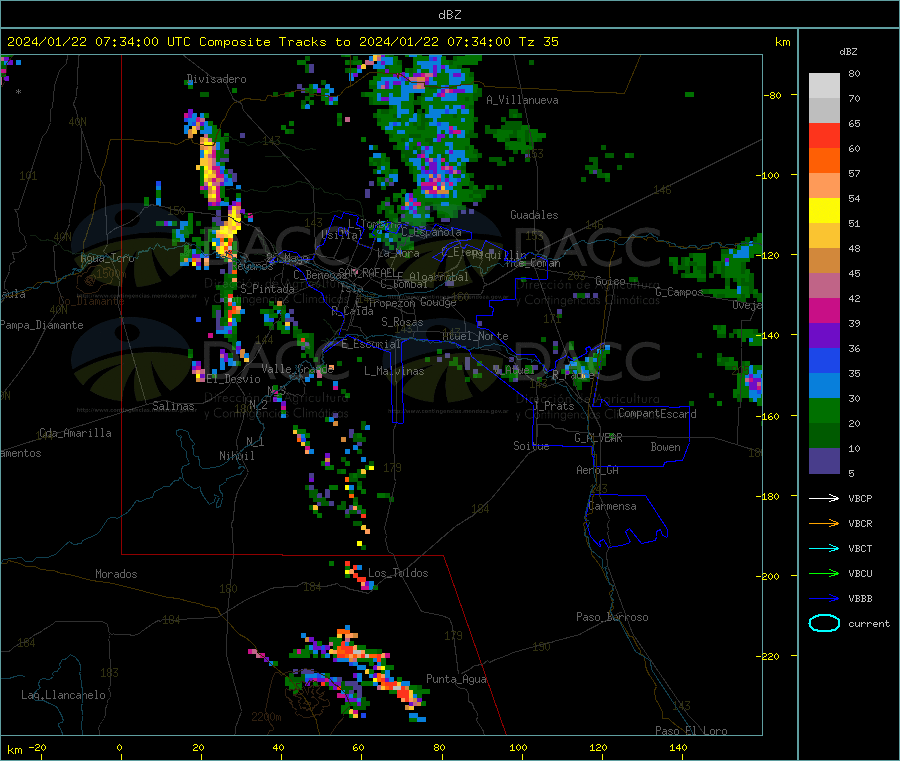This screenshot has height=761, width=900.
Task: Click the green VBCU arrow legend icon
Action: [824, 573]
